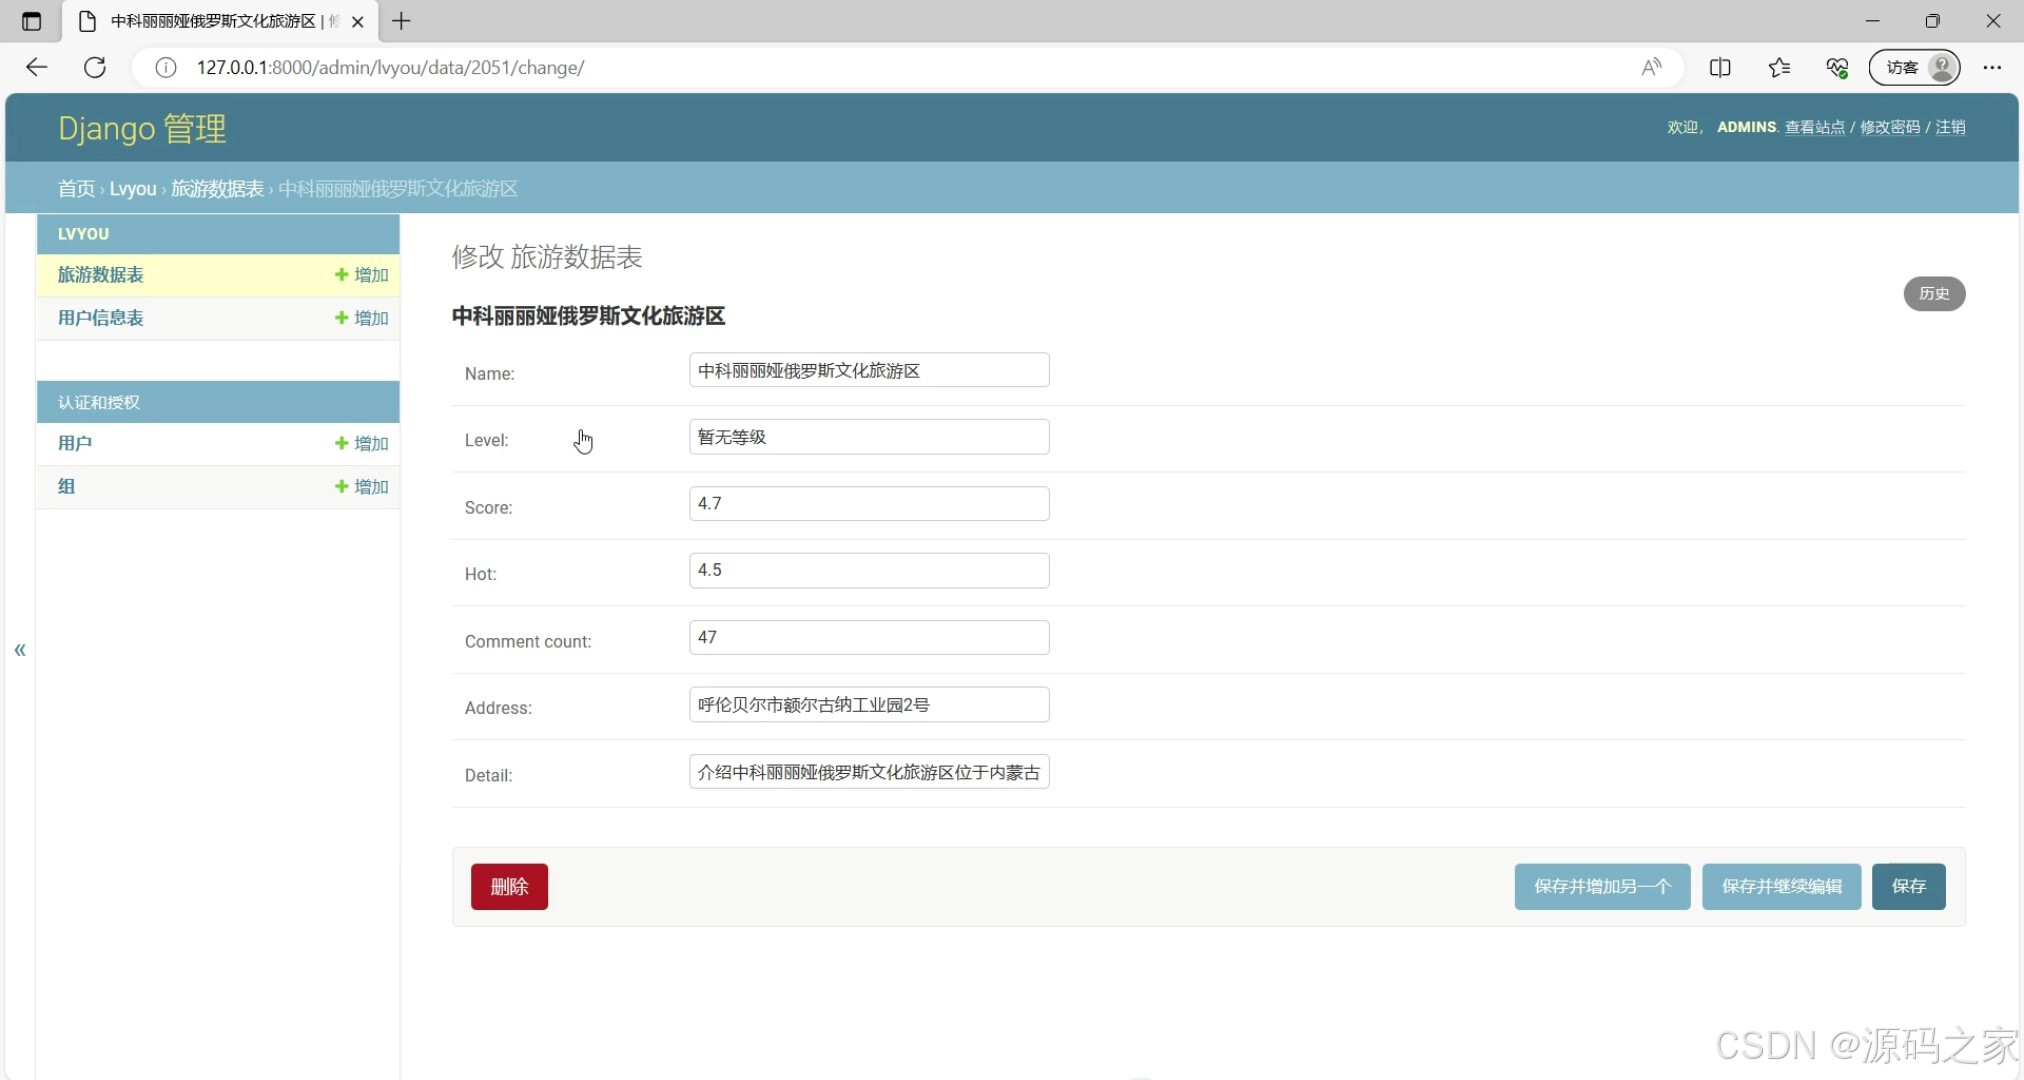Collapse the sidebar with double chevron
This screenshot has width=2024, height=1080.
coord(20,650)
